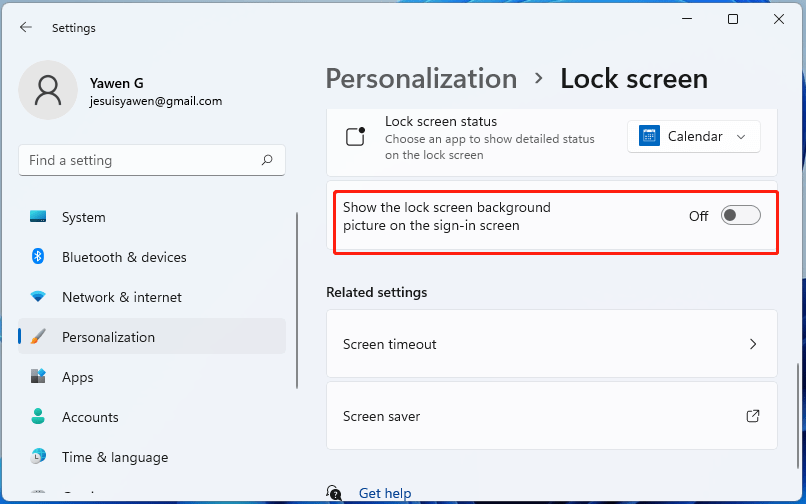806x504 pixels.
Task: Click the main content scrollbar thumb
Action: click(x=798, y=417)
